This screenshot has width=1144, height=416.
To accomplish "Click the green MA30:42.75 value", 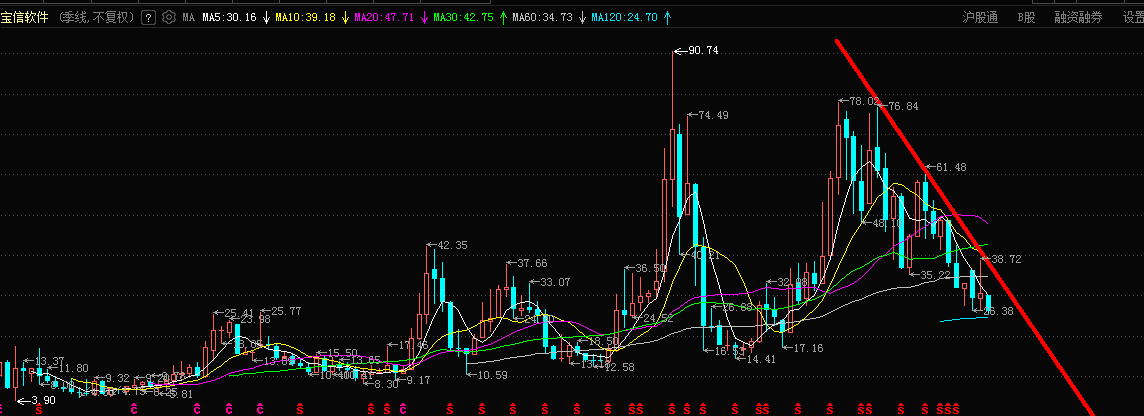I will click(x=463, y=18).
